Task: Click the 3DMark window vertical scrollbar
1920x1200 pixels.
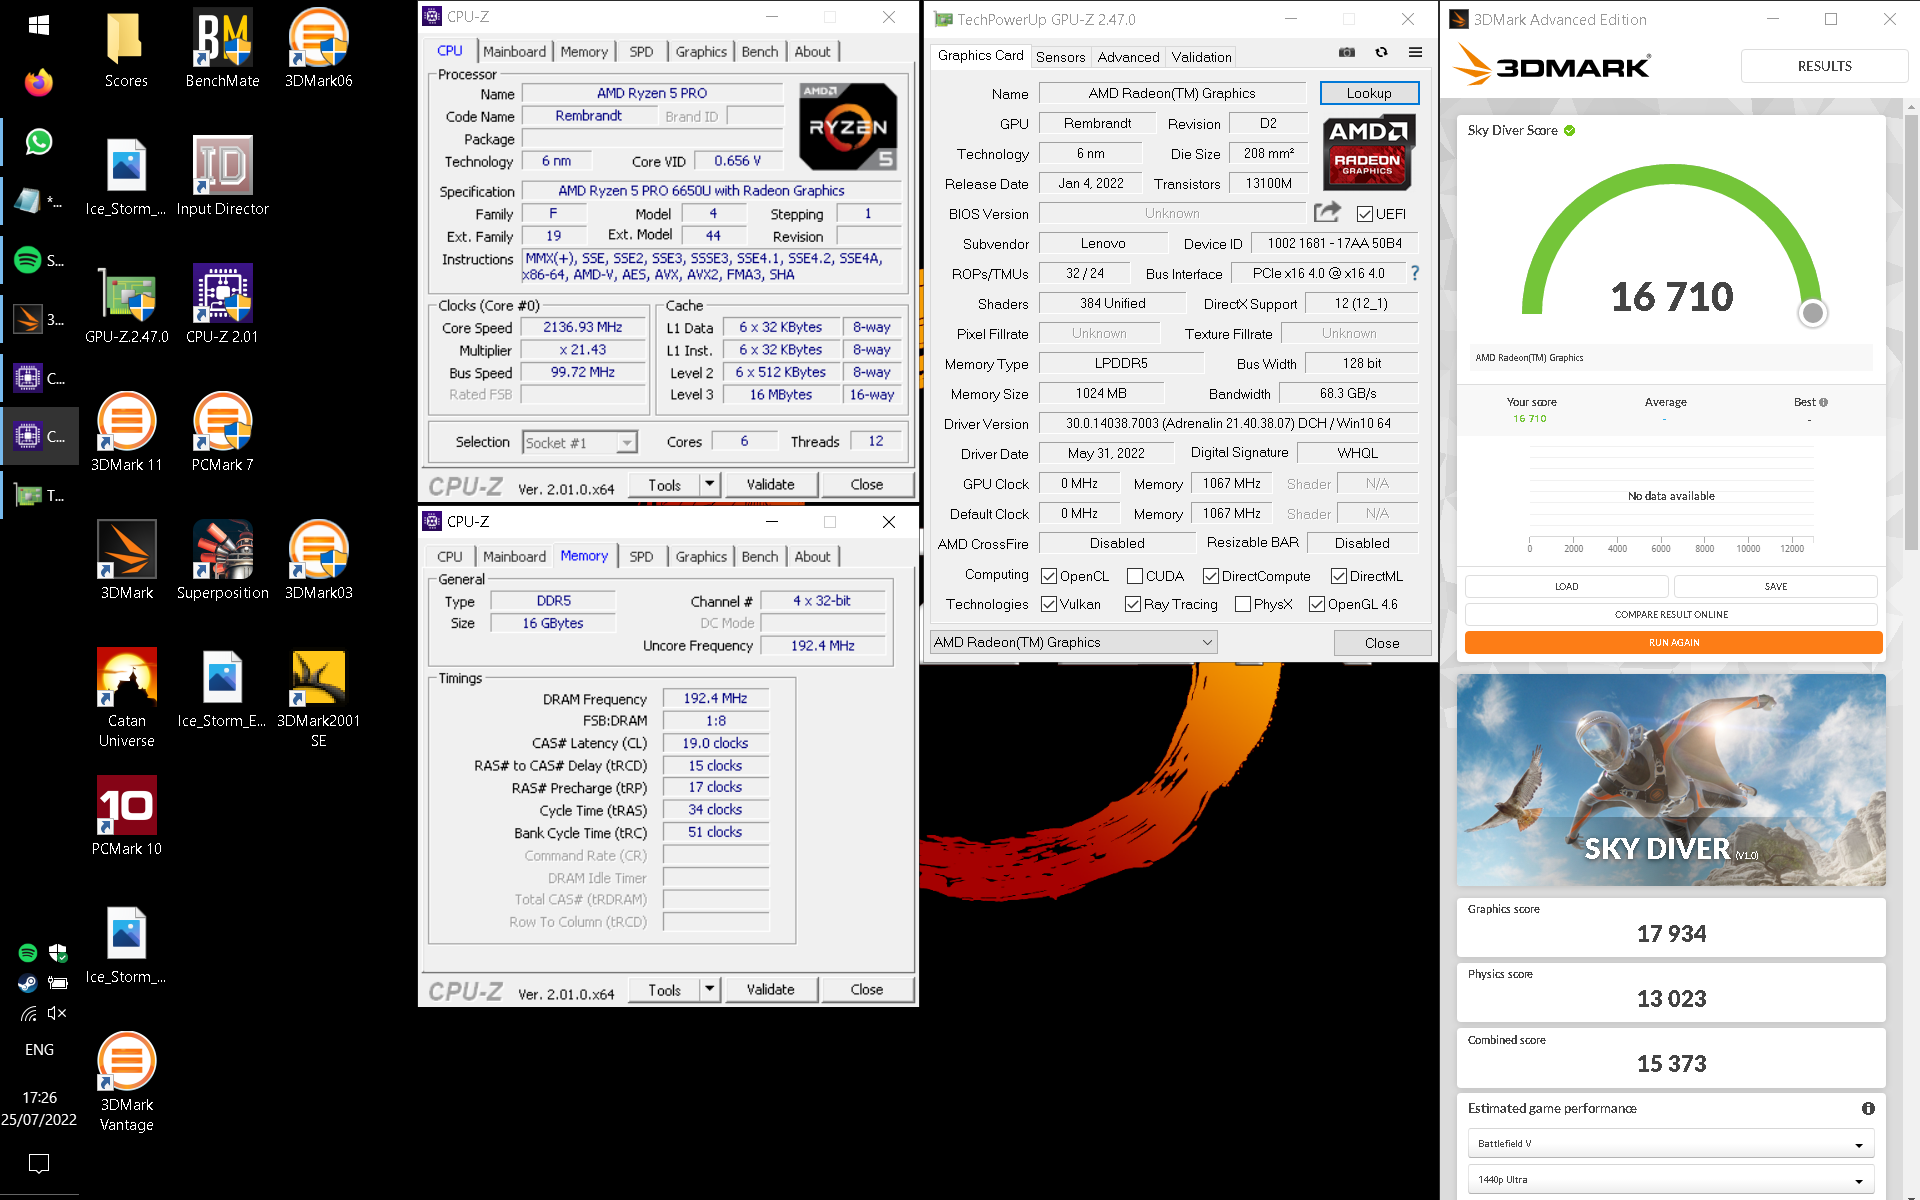Action: pos(1911,330)
